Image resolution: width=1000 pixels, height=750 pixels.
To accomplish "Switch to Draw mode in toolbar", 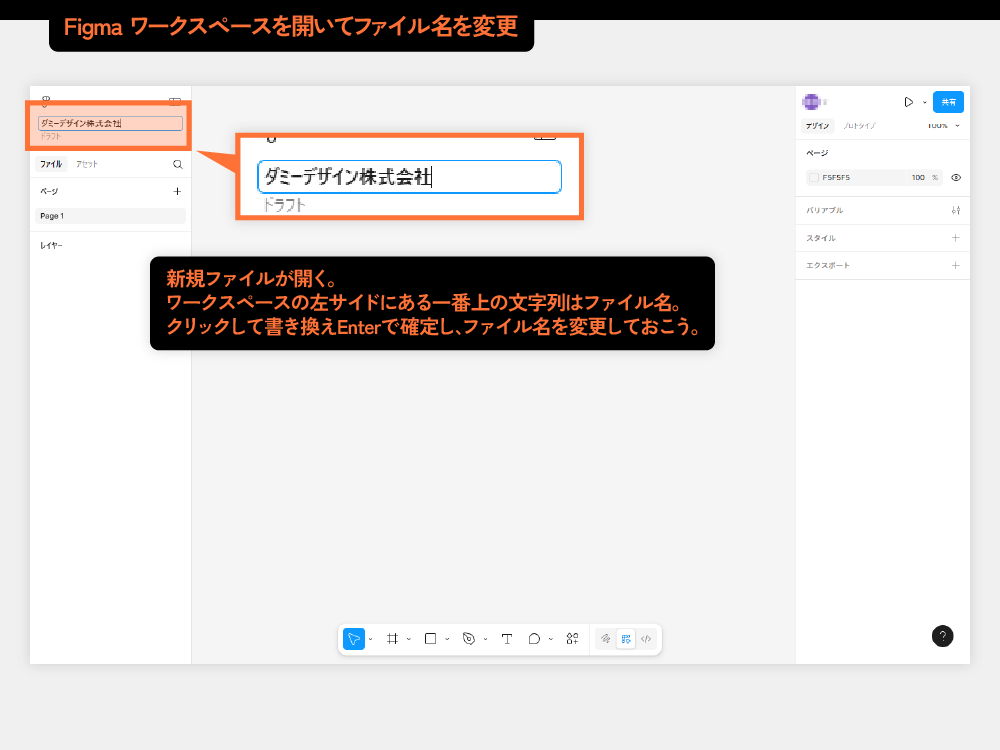I will [x=605, y=639].
